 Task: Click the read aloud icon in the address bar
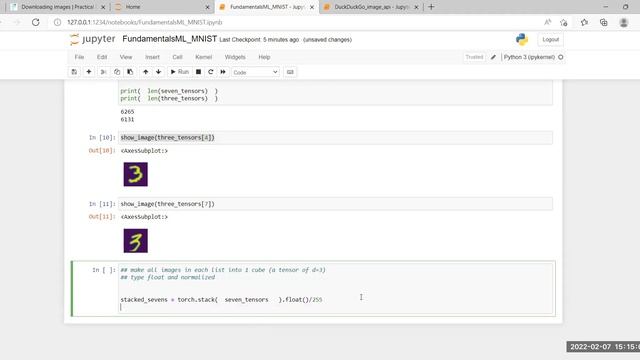[x=547, y=22]
